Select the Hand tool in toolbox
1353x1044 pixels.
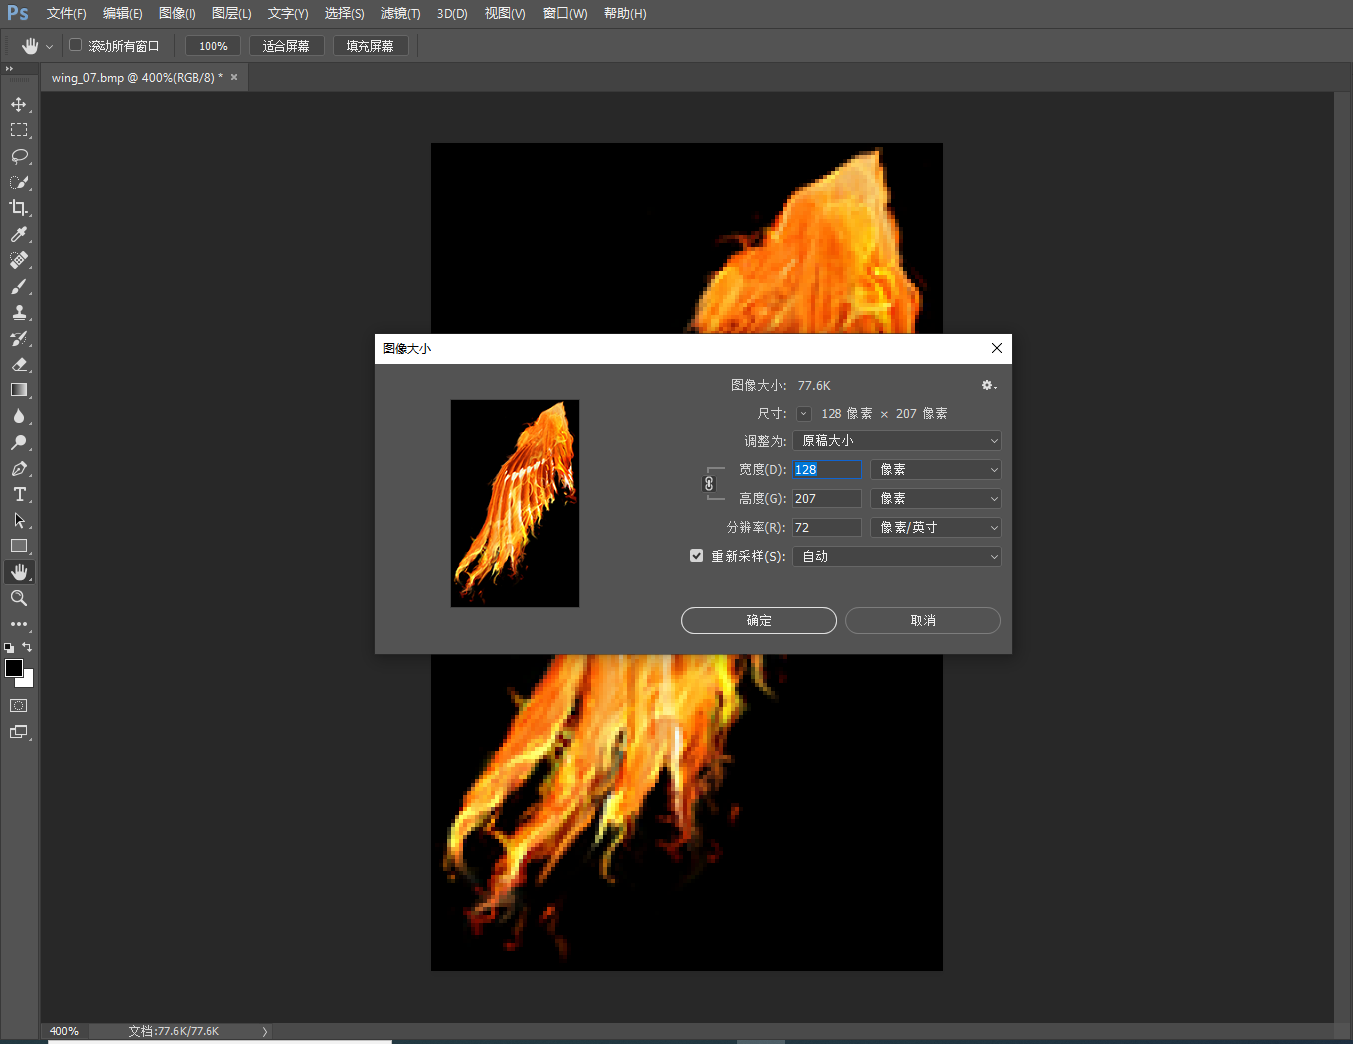[19, 572]
